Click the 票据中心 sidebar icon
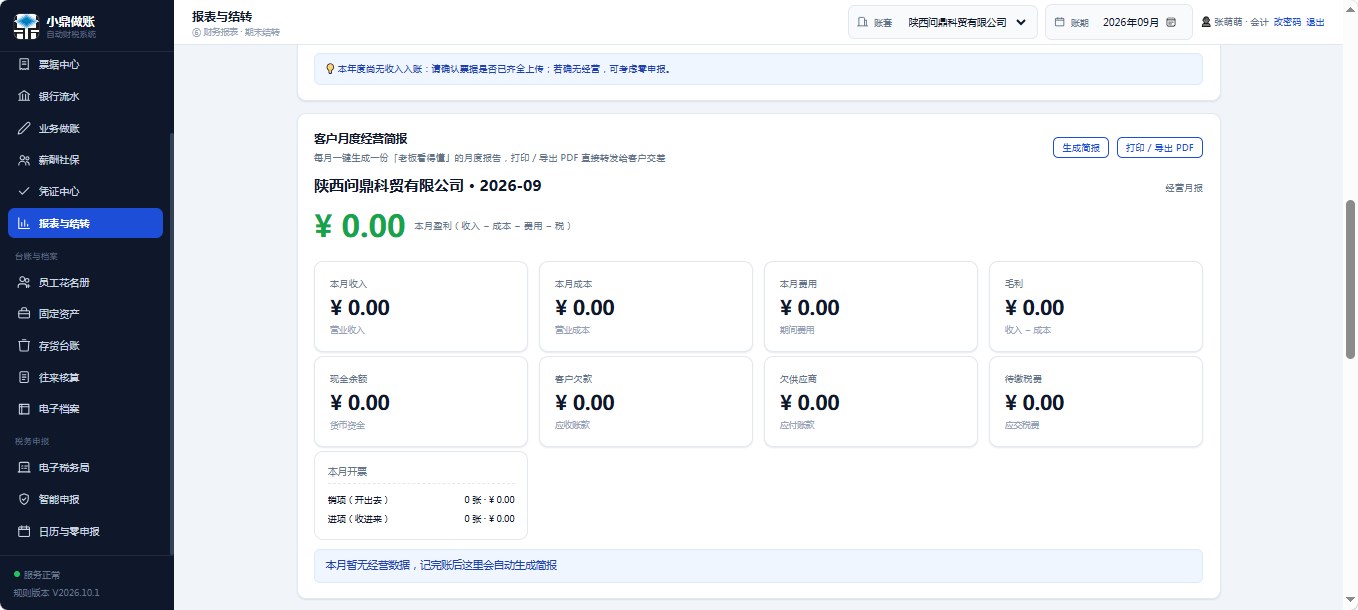 click(x=25, y=64)
